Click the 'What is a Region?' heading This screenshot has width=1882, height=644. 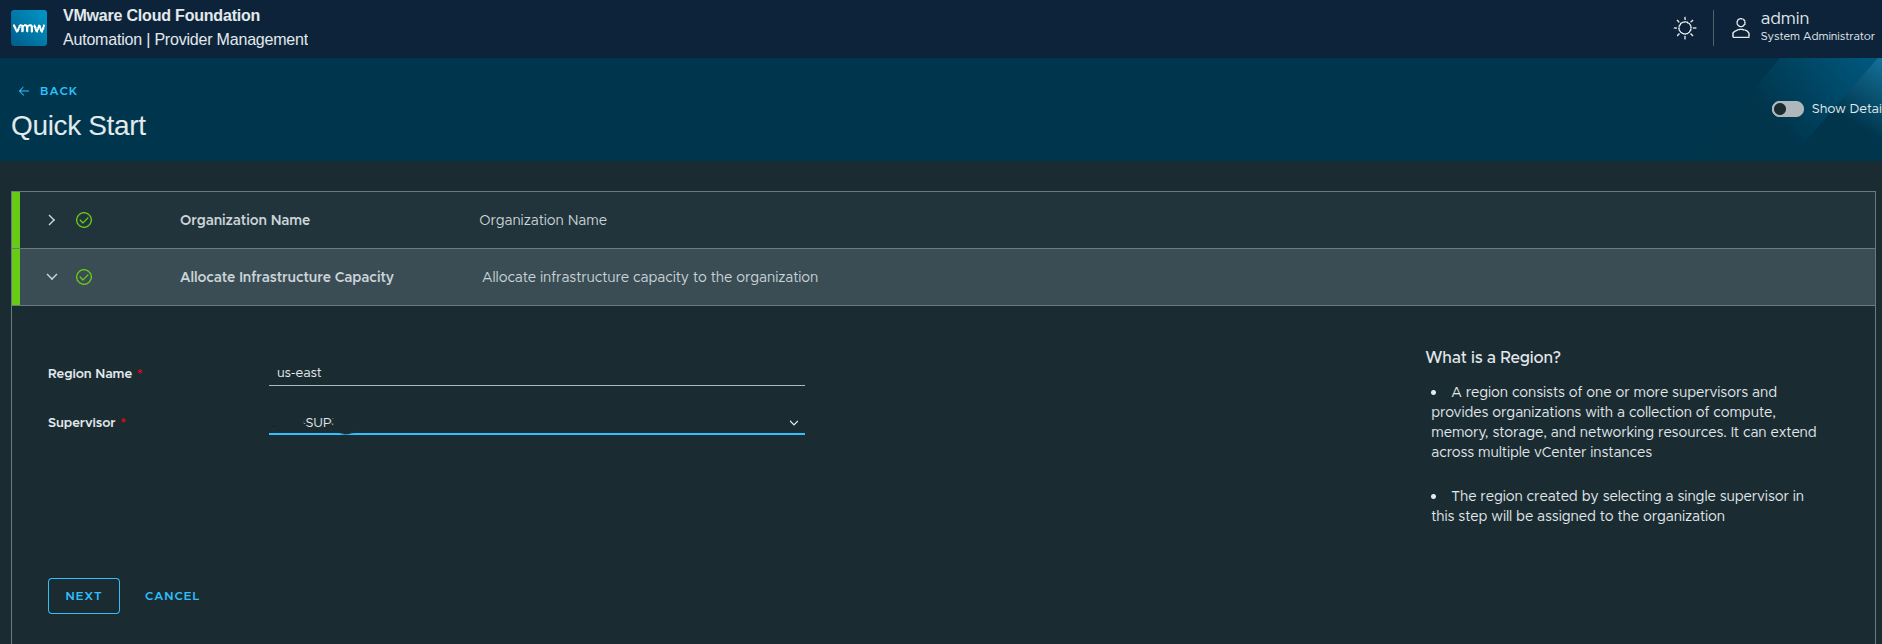pos(1493,358)
